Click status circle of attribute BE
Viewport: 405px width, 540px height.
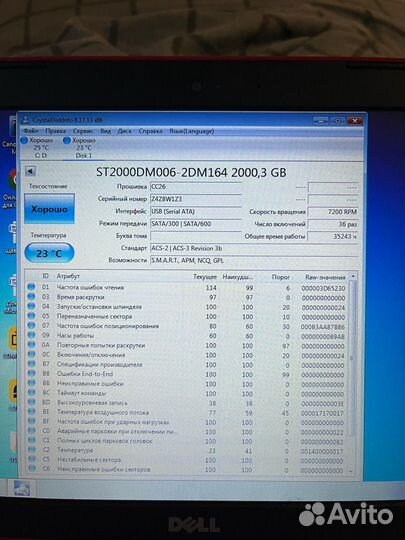point(31,412)
